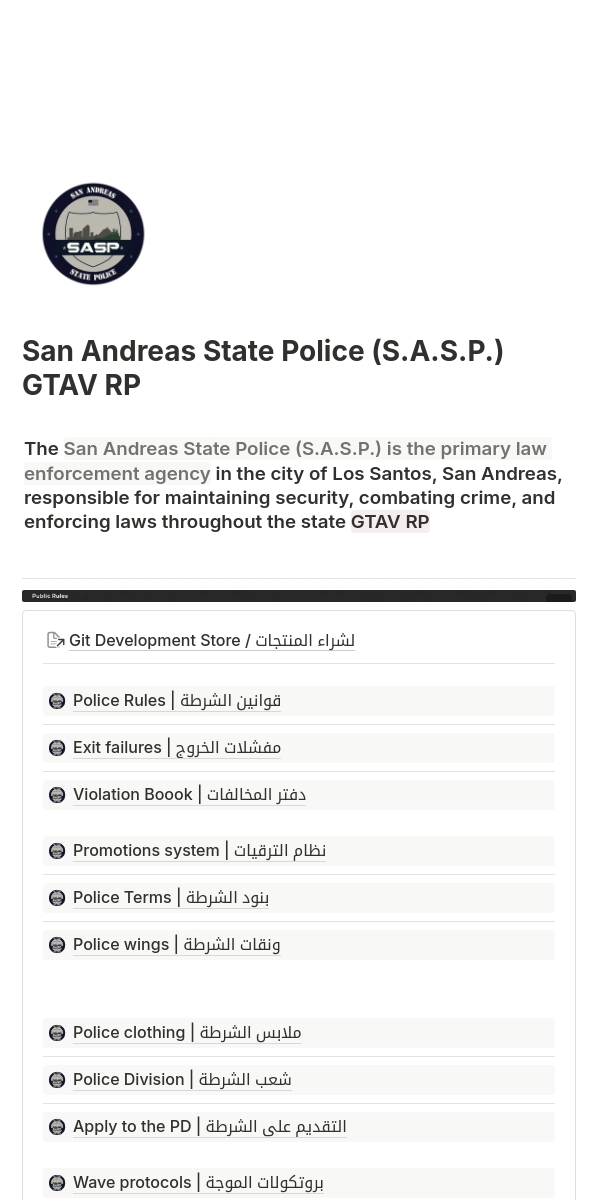This screenshot has height=1200, width=600.
Task: Click the badge icon beside Promotions system
Action: [x=57, y=851]
